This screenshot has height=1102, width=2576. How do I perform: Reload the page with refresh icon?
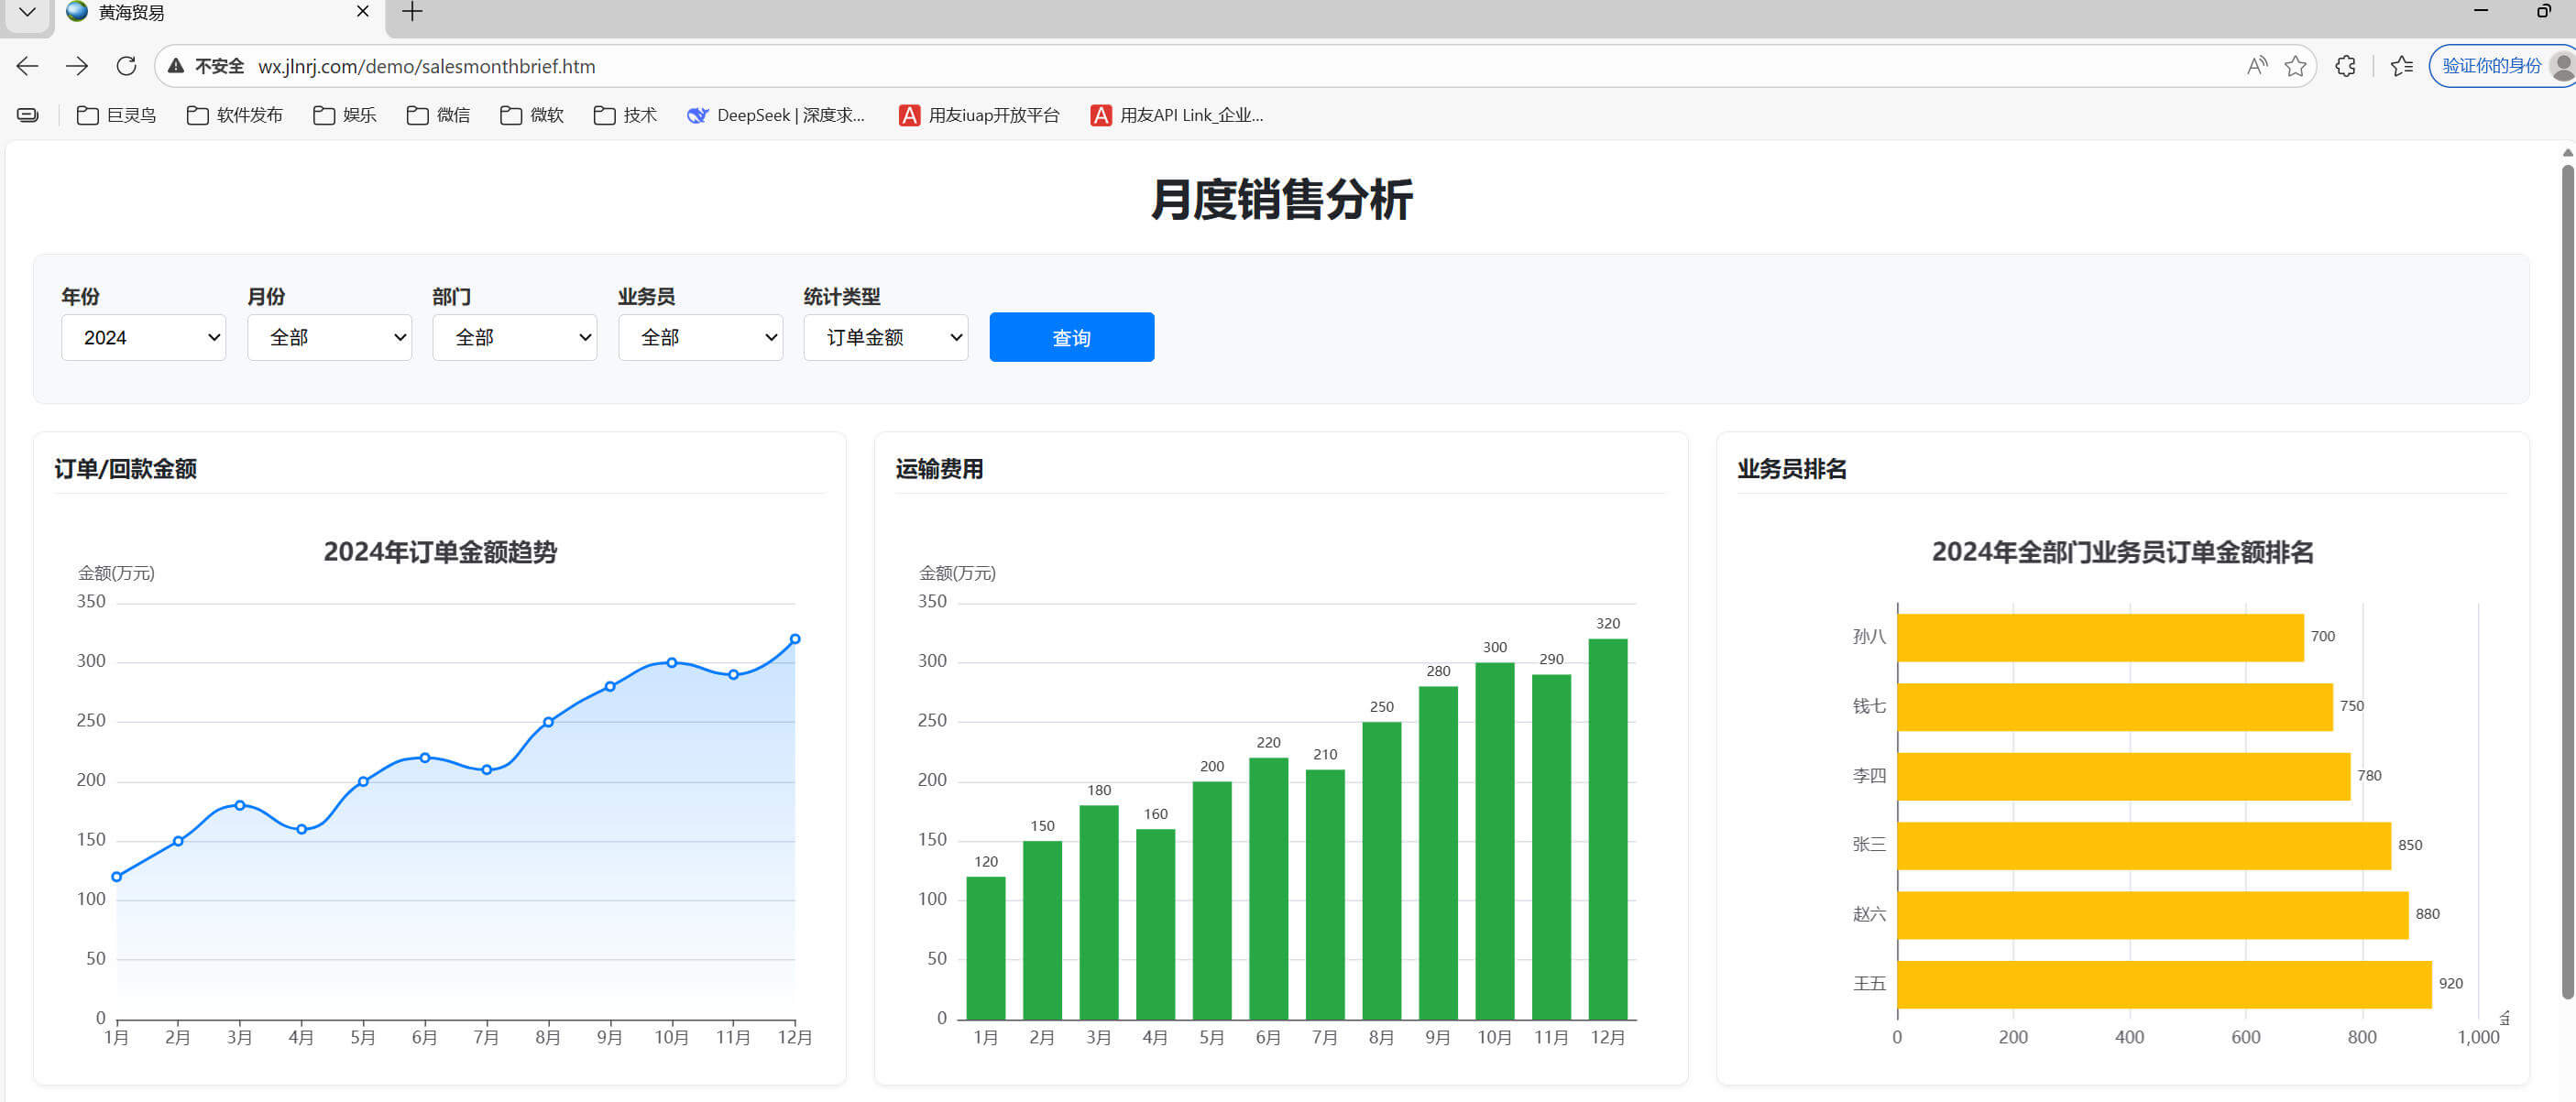click(126, 66)
